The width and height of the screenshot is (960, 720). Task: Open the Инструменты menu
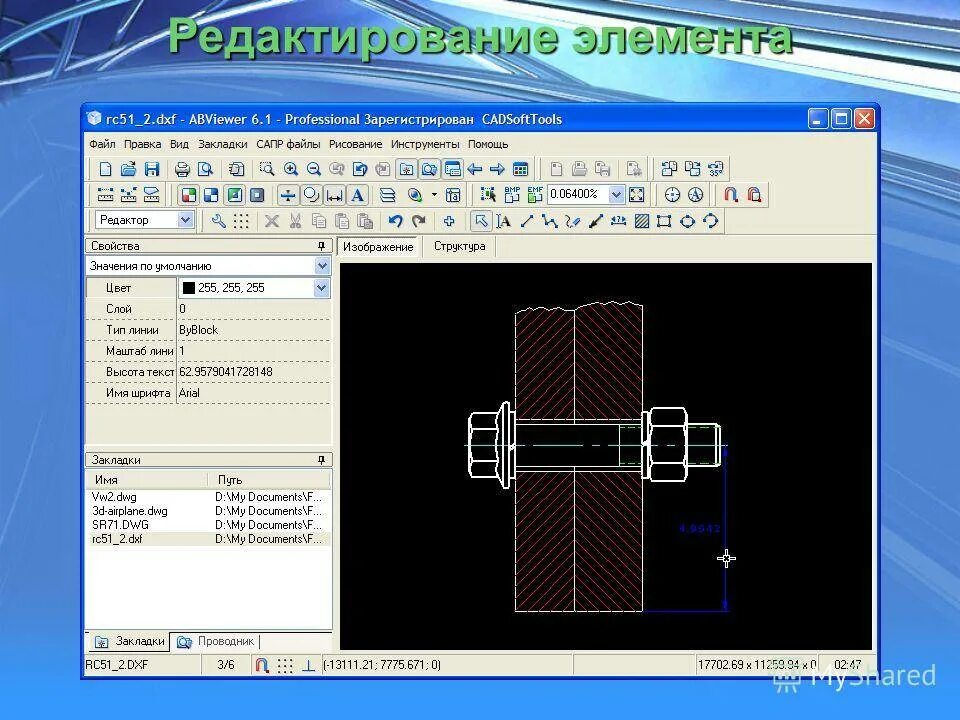click(x=426, y=144)
